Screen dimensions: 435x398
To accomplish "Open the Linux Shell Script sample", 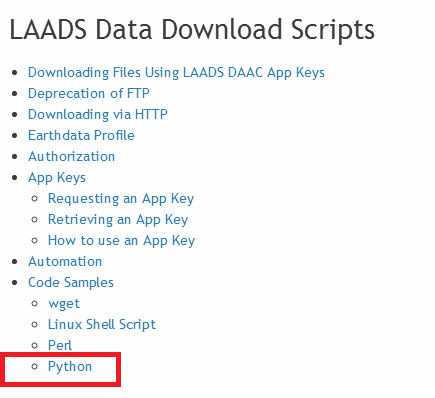I will pos(102,325).
